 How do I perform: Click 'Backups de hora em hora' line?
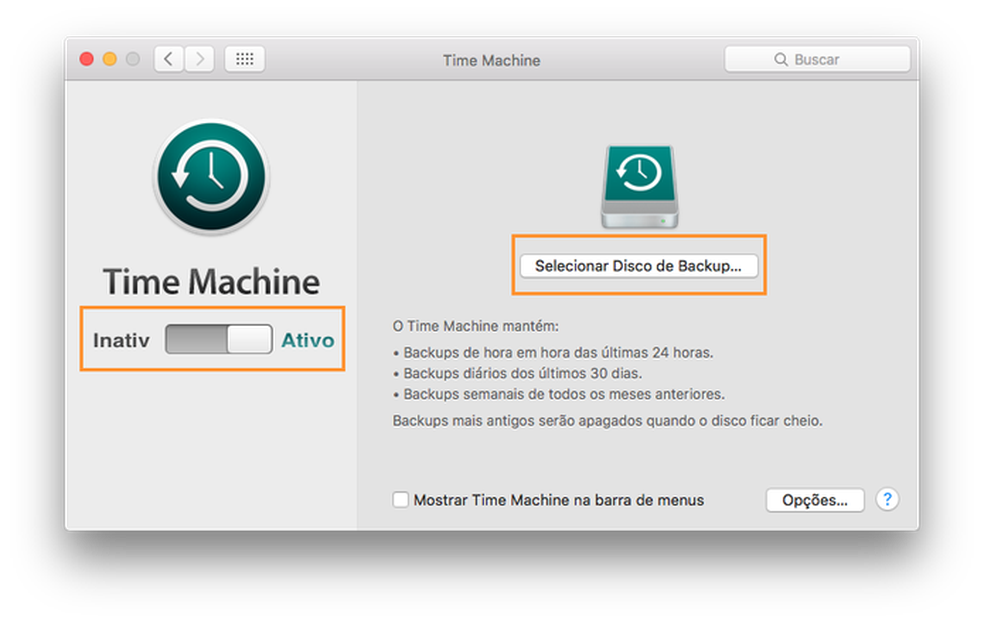pos(554,353)
